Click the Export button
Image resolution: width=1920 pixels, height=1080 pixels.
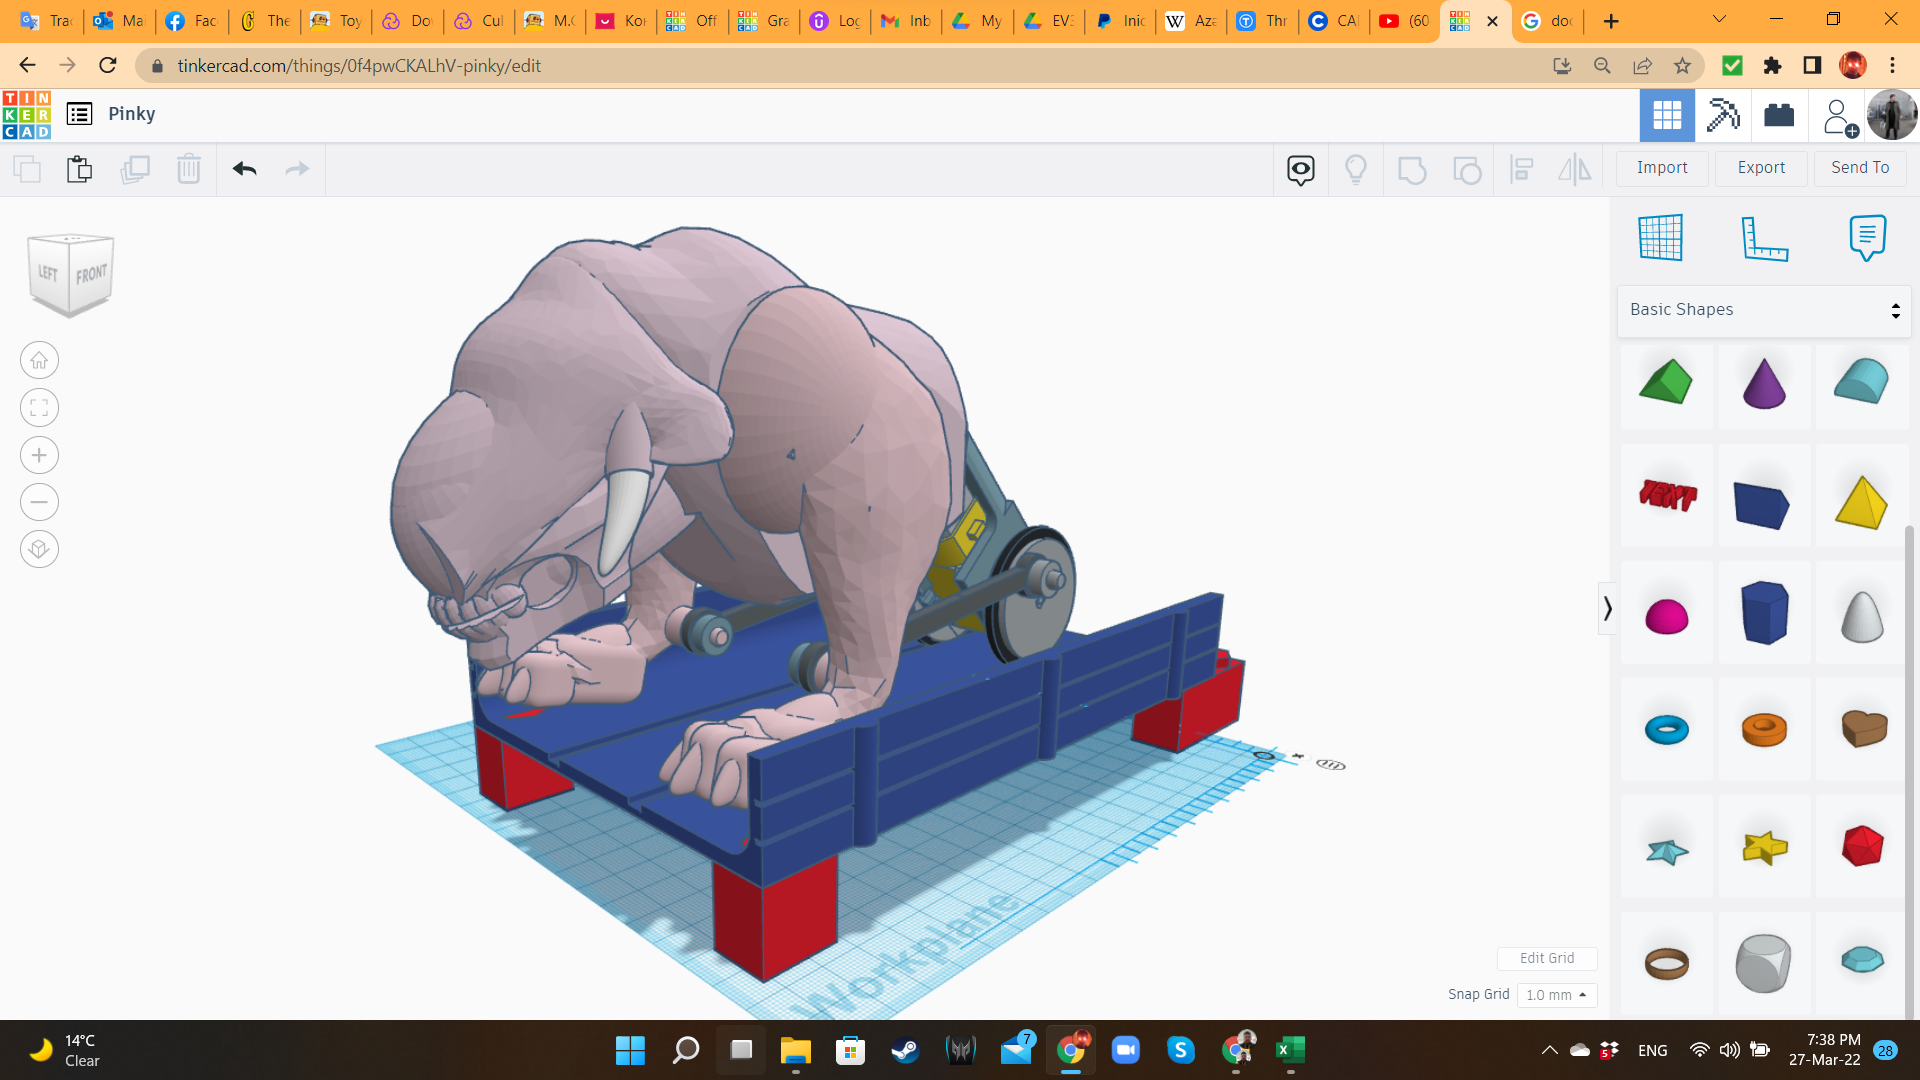1760,168
